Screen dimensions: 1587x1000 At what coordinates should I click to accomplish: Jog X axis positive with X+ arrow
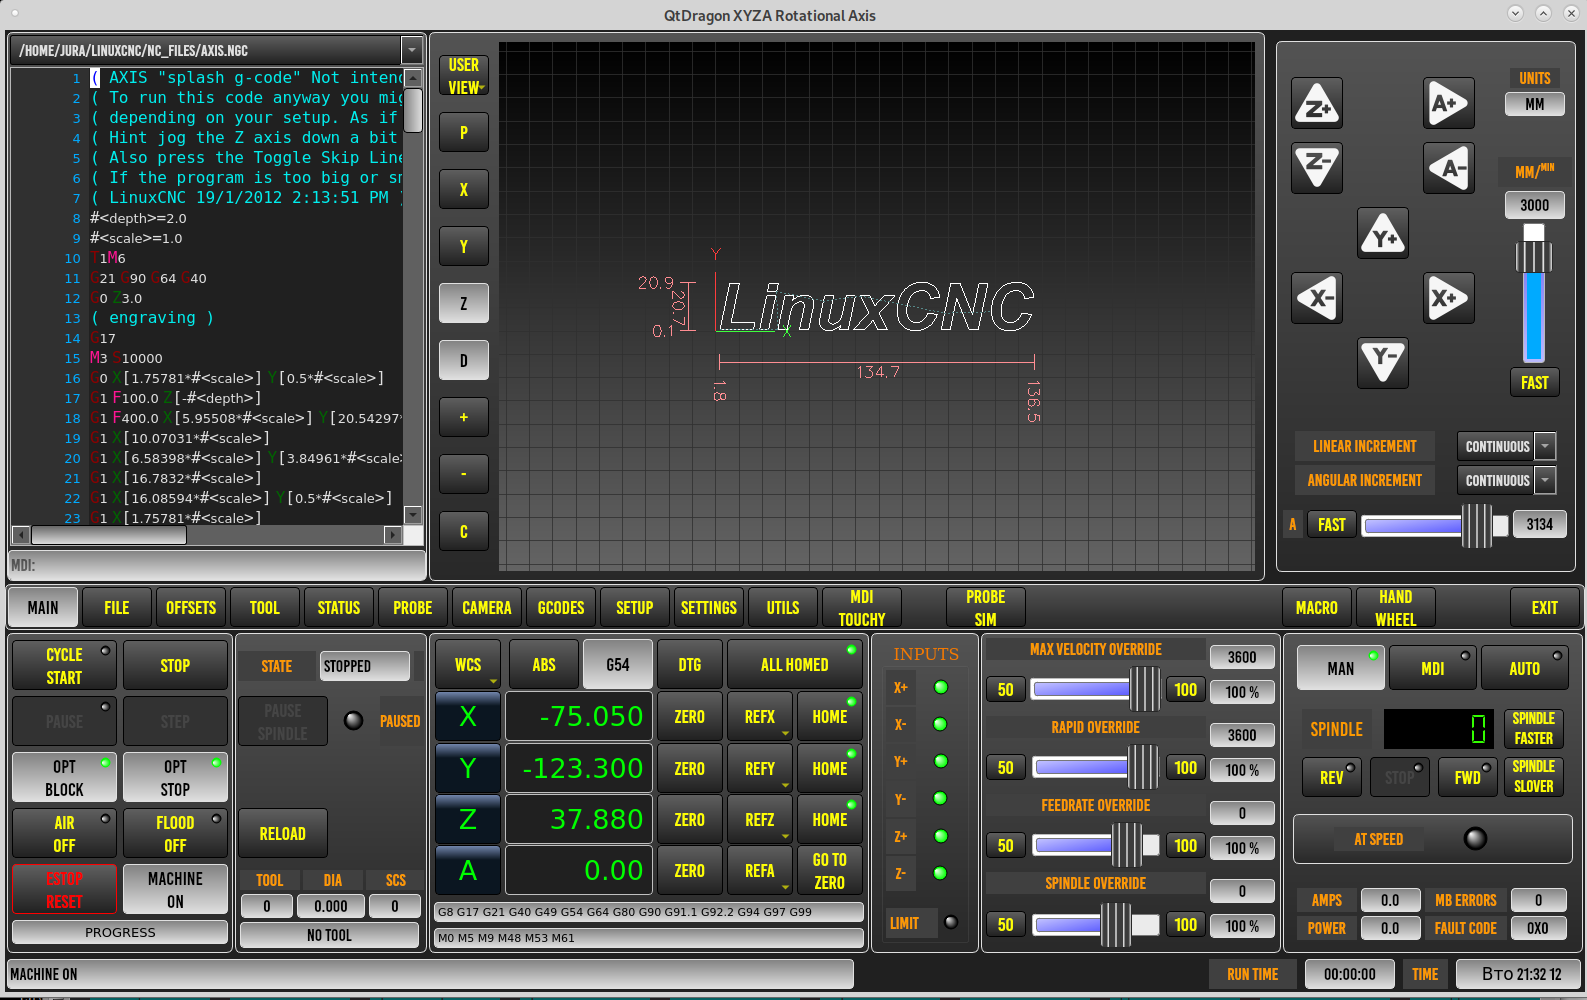pyautogui.click(x=1449, y=298)
